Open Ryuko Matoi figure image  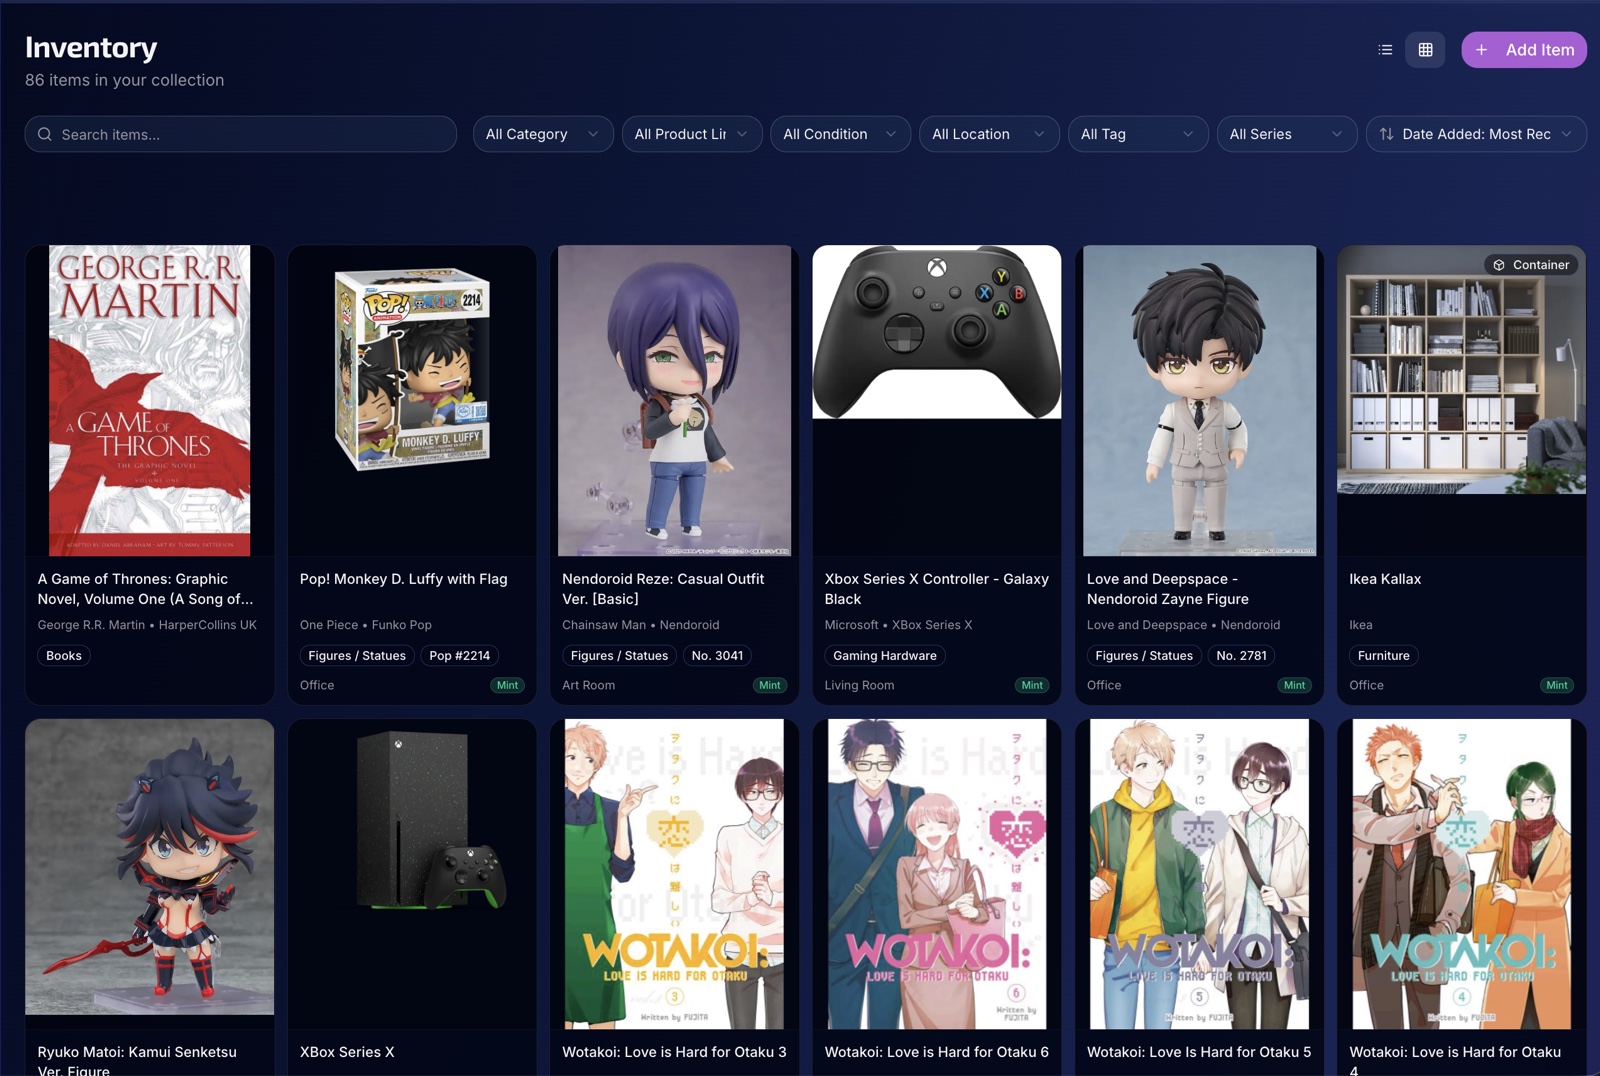150,867
